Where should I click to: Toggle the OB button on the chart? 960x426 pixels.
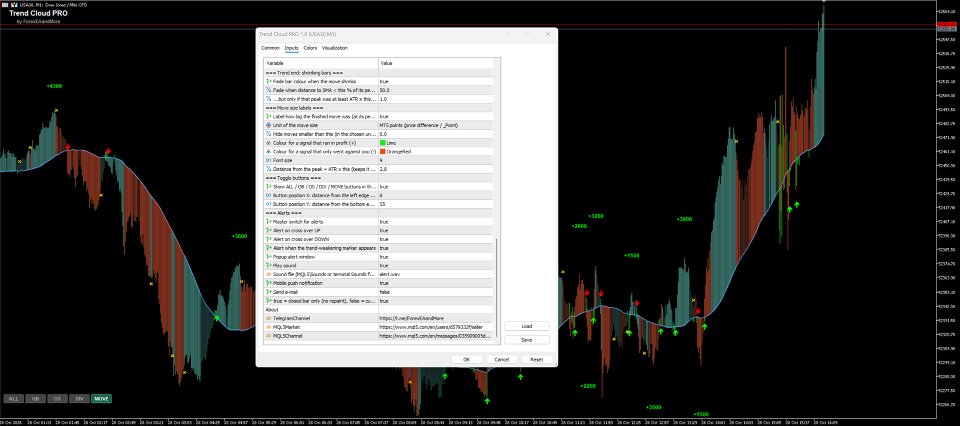(x=36, y=399)
